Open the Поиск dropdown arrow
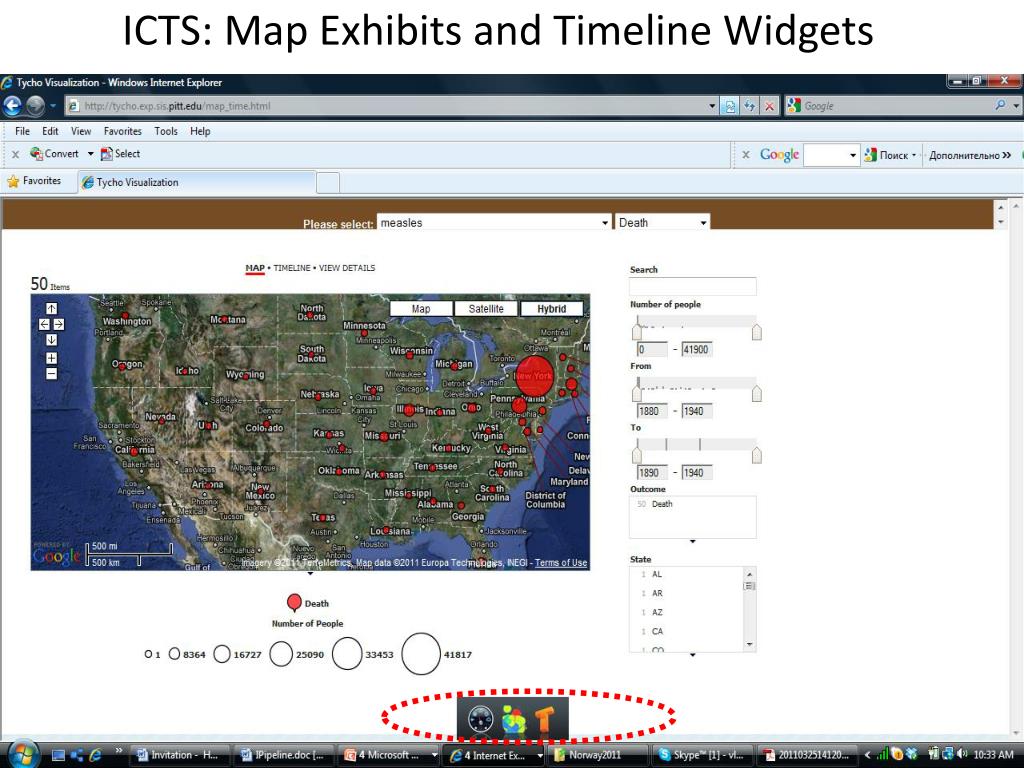The image size is (1024, 768). click(914, 155)
